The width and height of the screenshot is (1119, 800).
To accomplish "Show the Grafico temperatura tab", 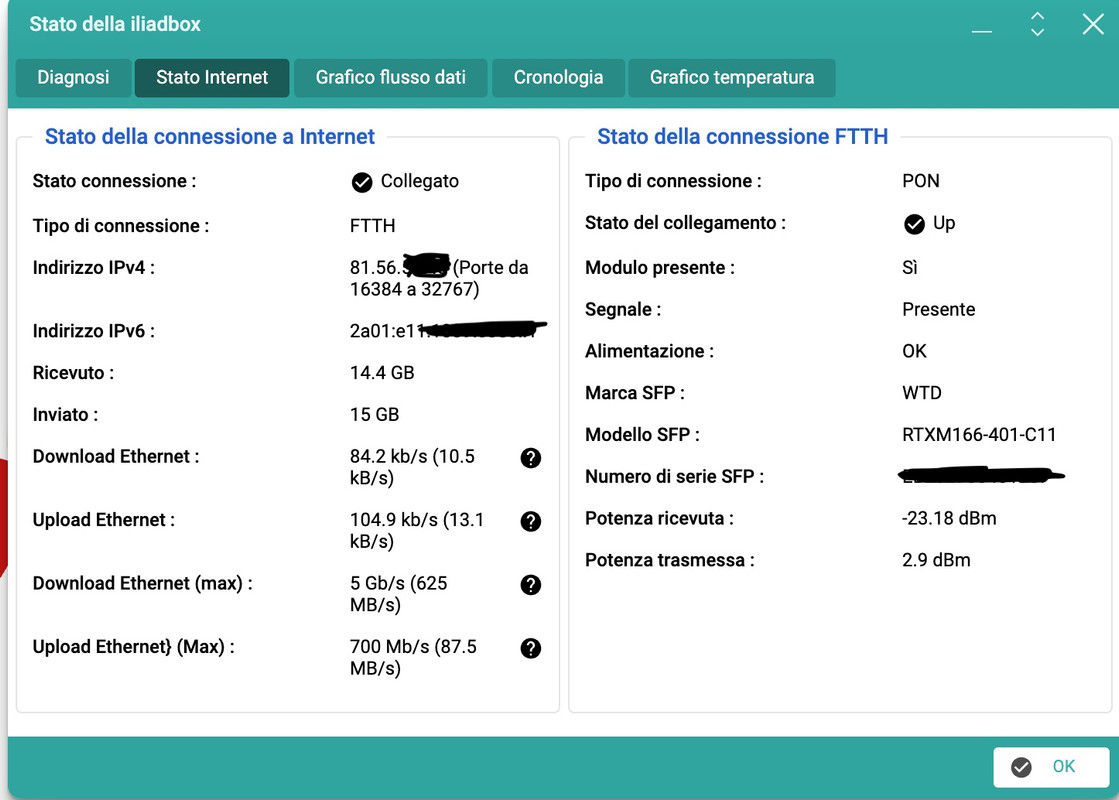I will [x=731, y=78].
